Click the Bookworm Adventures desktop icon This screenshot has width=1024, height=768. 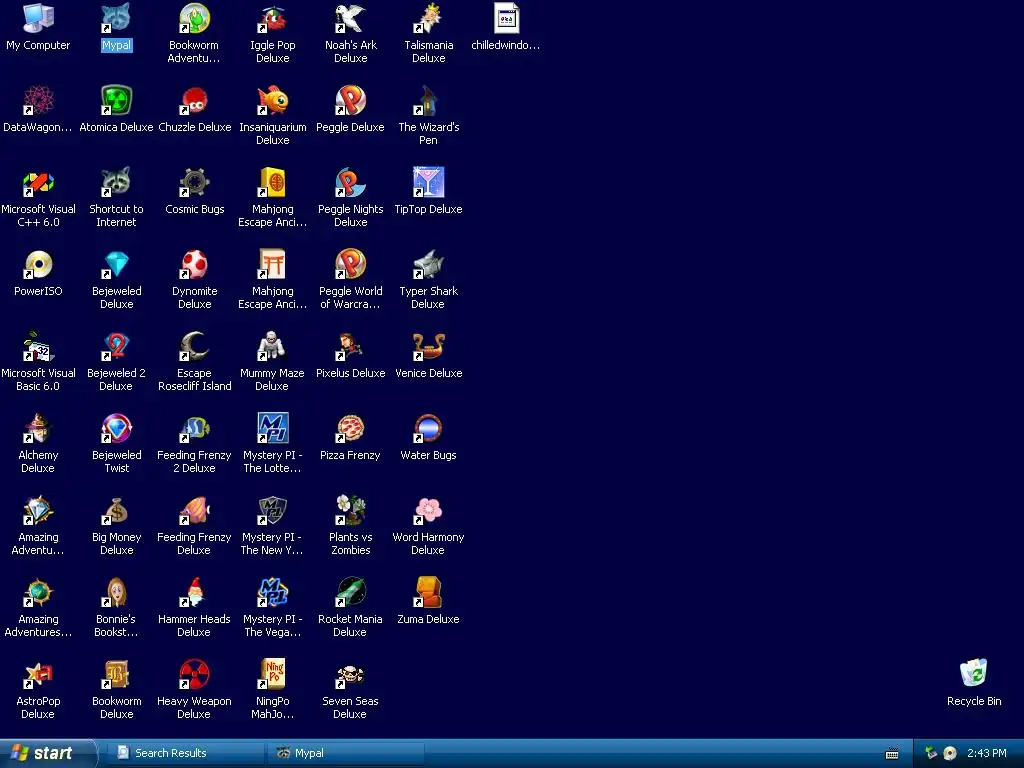(x=194, y=18)
